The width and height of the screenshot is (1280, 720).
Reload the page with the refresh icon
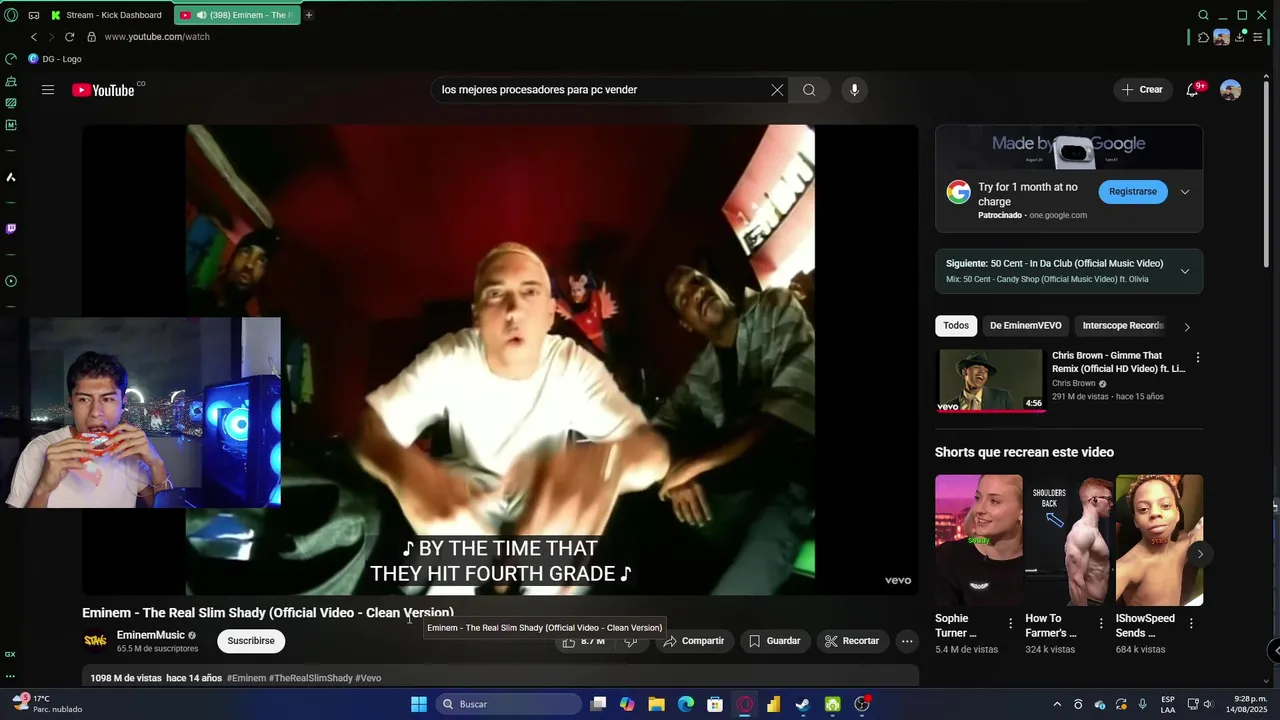tap(69, 37)
